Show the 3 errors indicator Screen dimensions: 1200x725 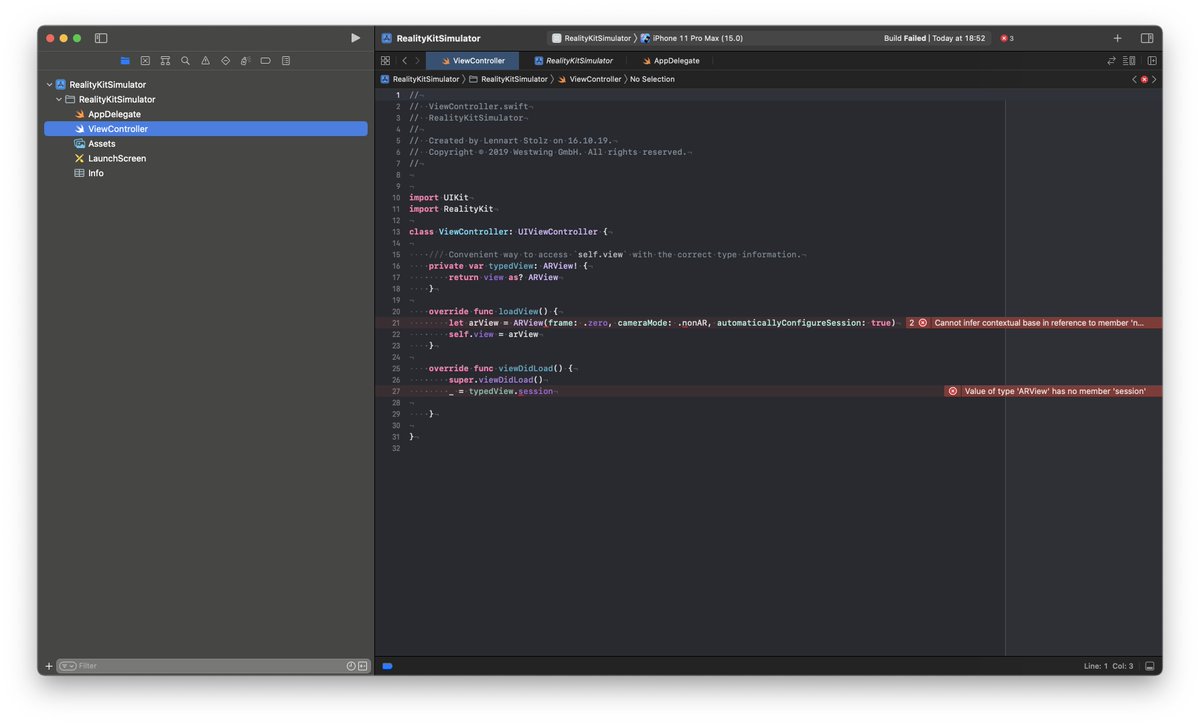pyautogui.click(x=1007, y=38)
